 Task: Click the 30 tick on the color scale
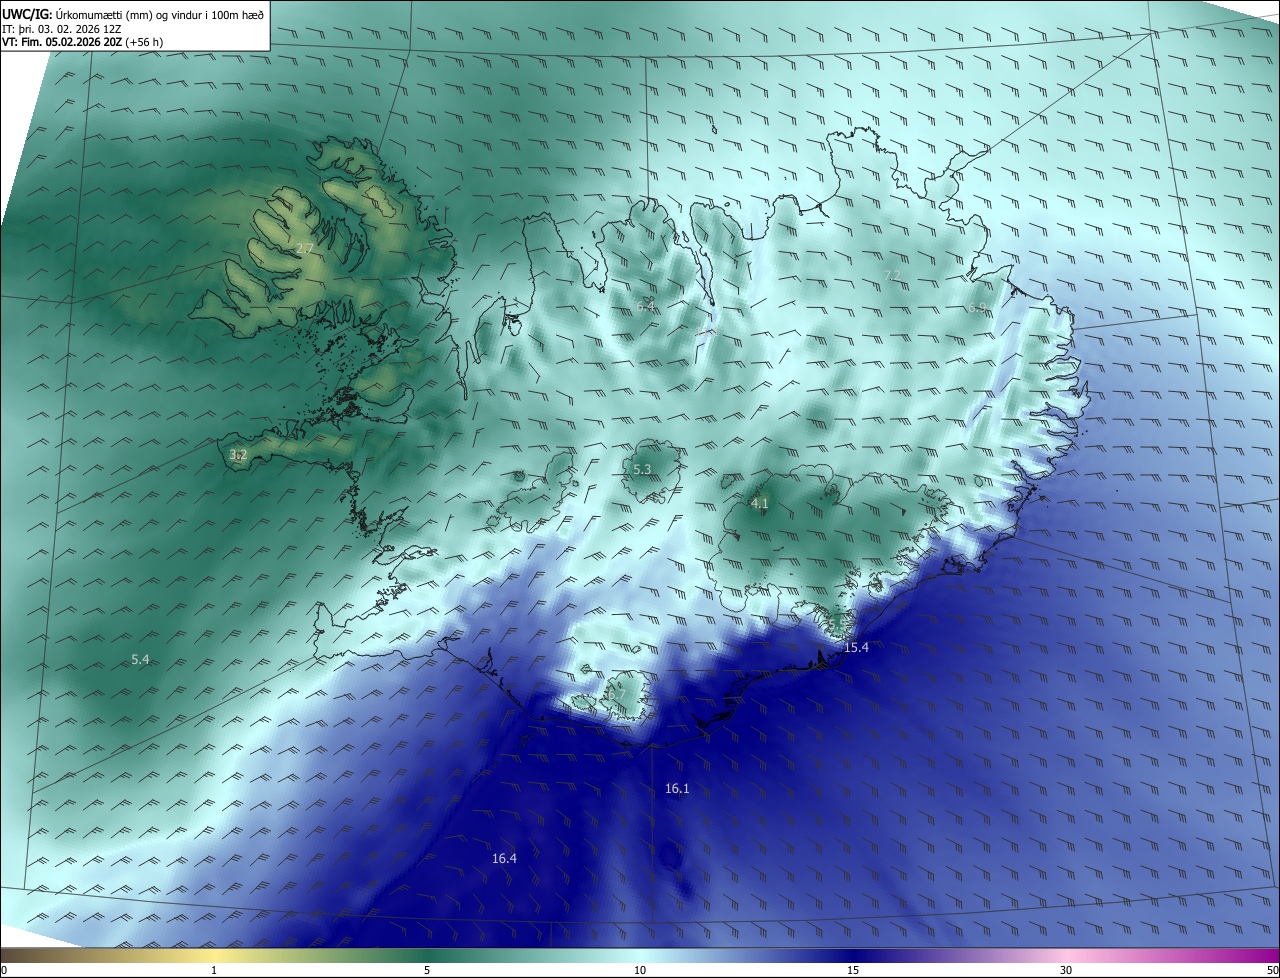(x=1066, y=970)
